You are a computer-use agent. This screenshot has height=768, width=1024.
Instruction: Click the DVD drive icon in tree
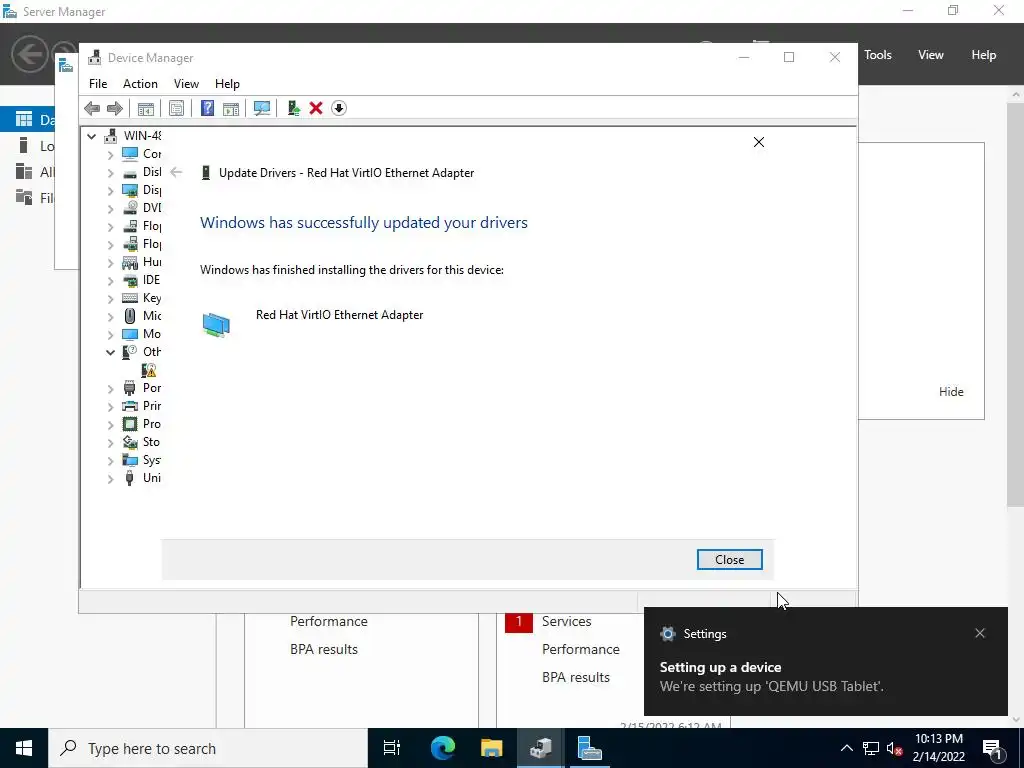130,208
